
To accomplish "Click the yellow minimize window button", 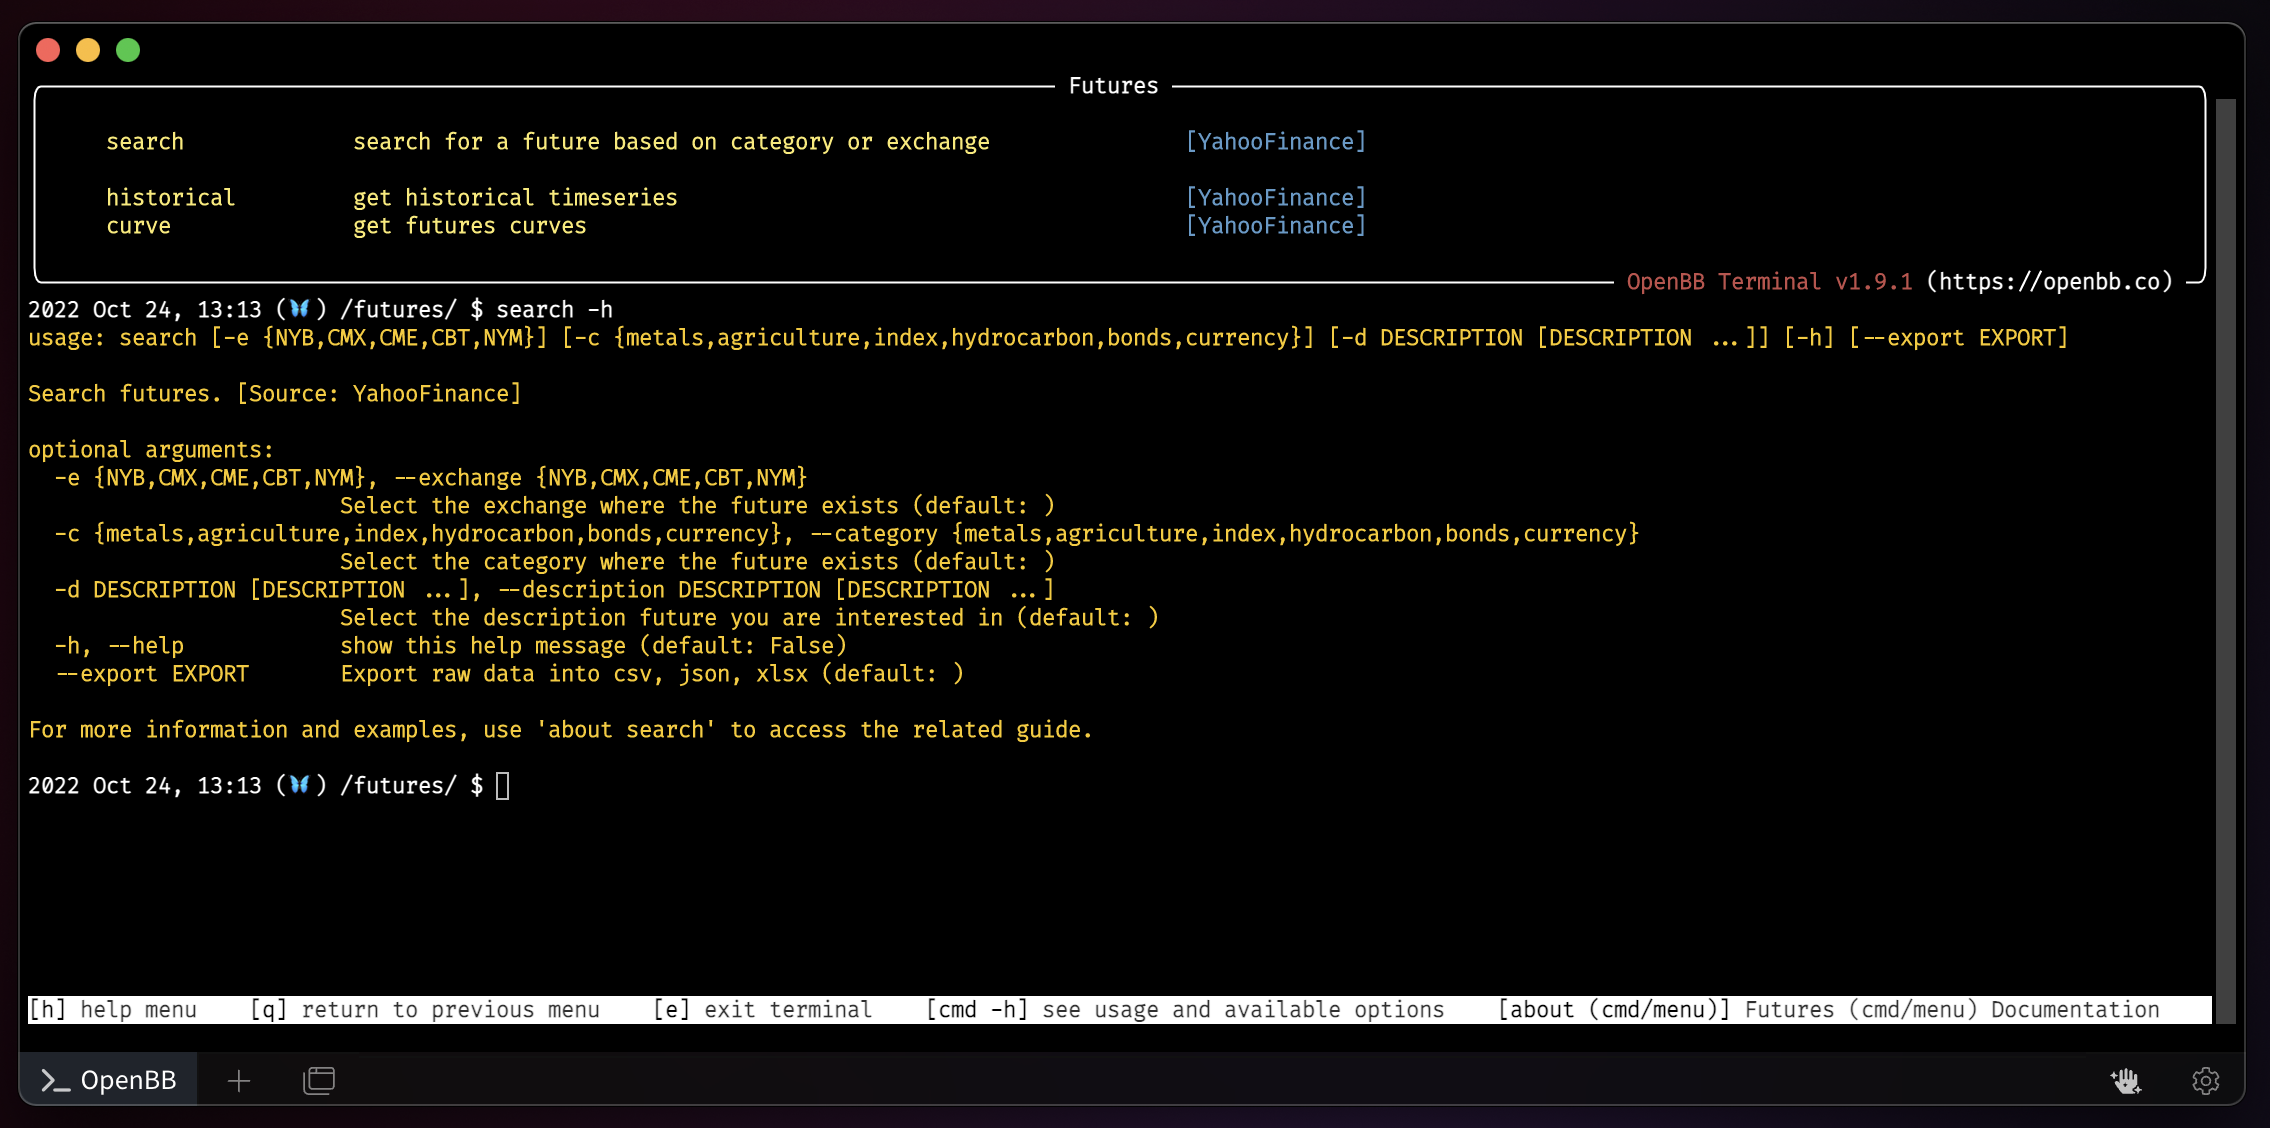I will pos(88,50).
